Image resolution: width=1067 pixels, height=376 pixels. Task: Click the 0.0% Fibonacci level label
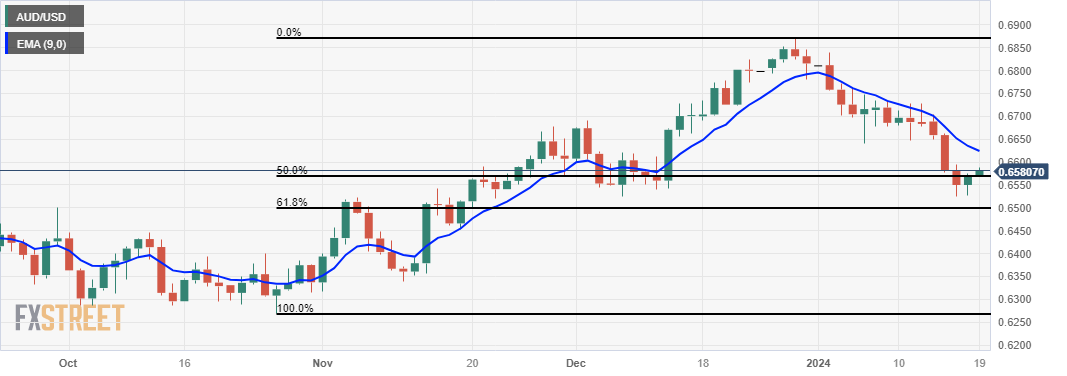point(289,32)
